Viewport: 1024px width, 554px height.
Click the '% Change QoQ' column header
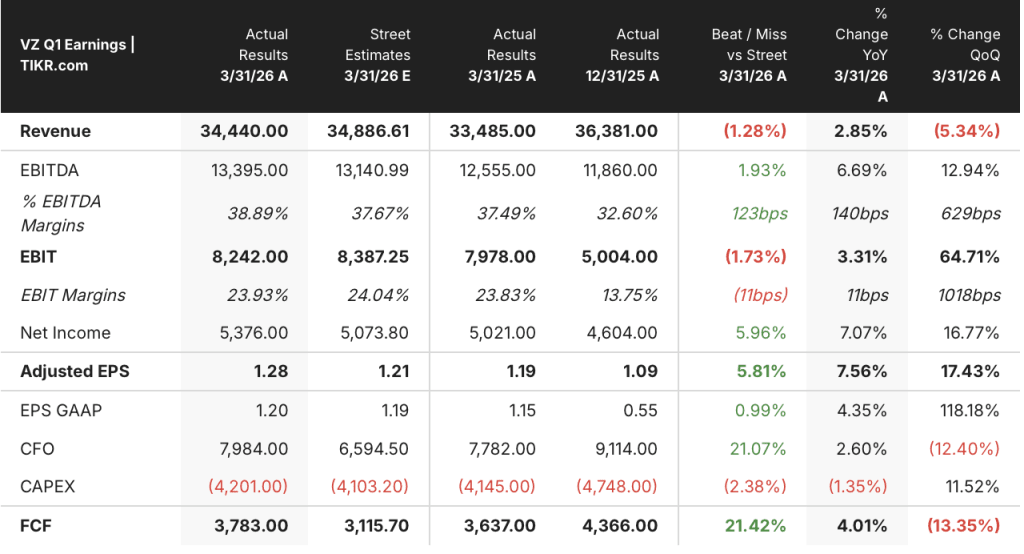[x=965, y=55]
